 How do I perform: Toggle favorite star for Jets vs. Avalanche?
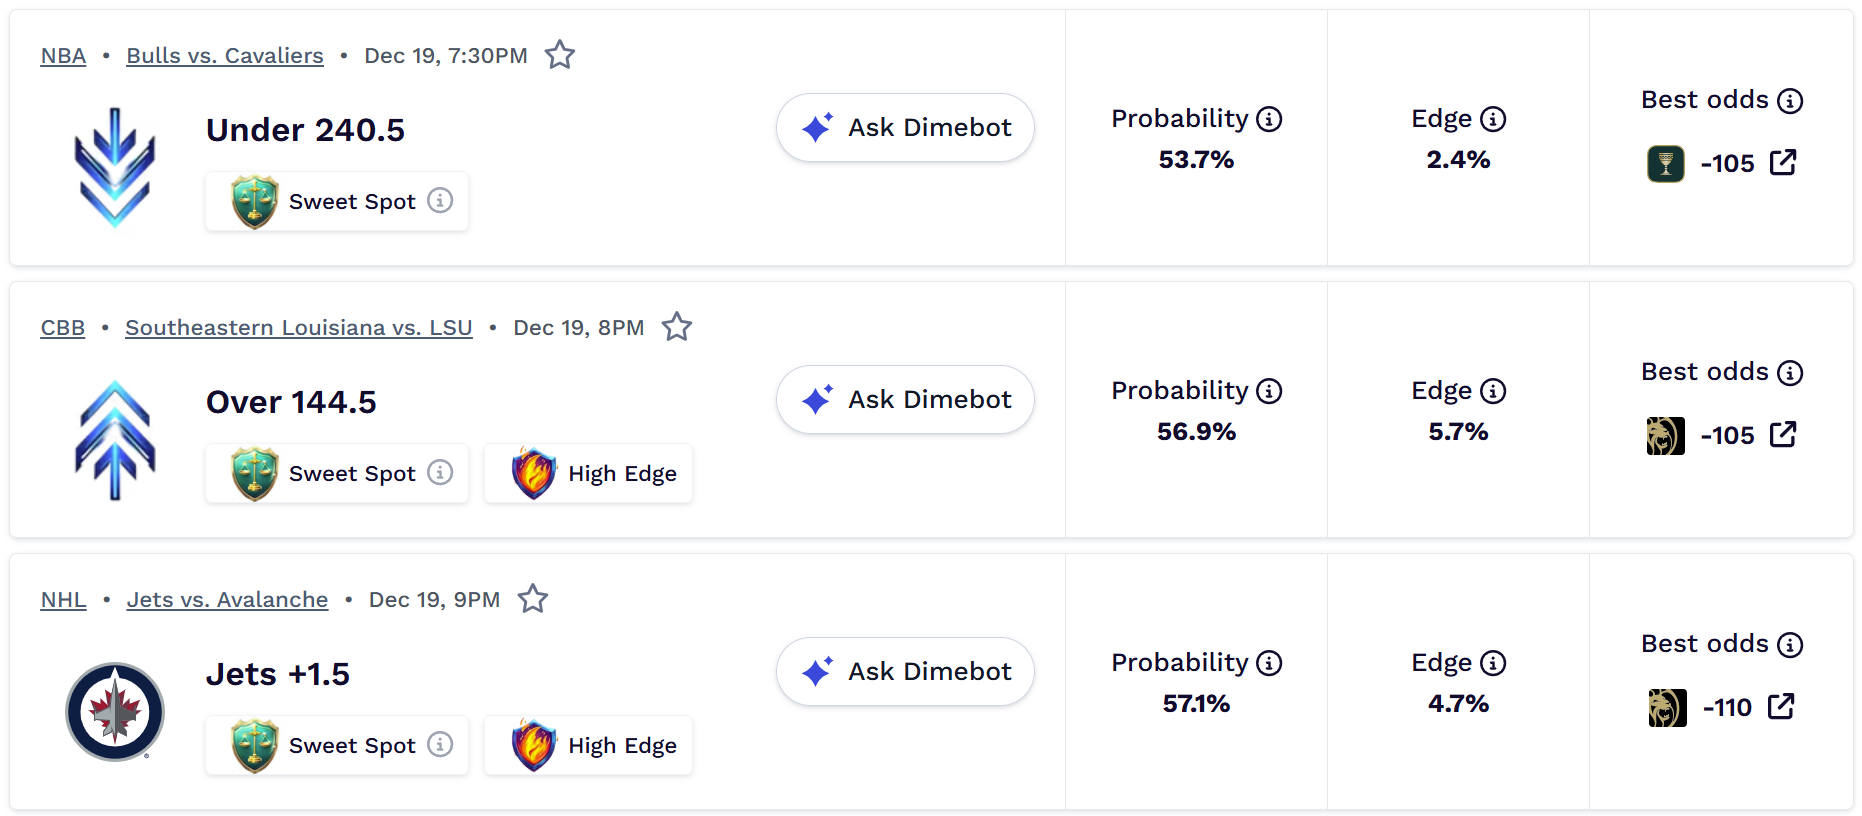[533, 599]
